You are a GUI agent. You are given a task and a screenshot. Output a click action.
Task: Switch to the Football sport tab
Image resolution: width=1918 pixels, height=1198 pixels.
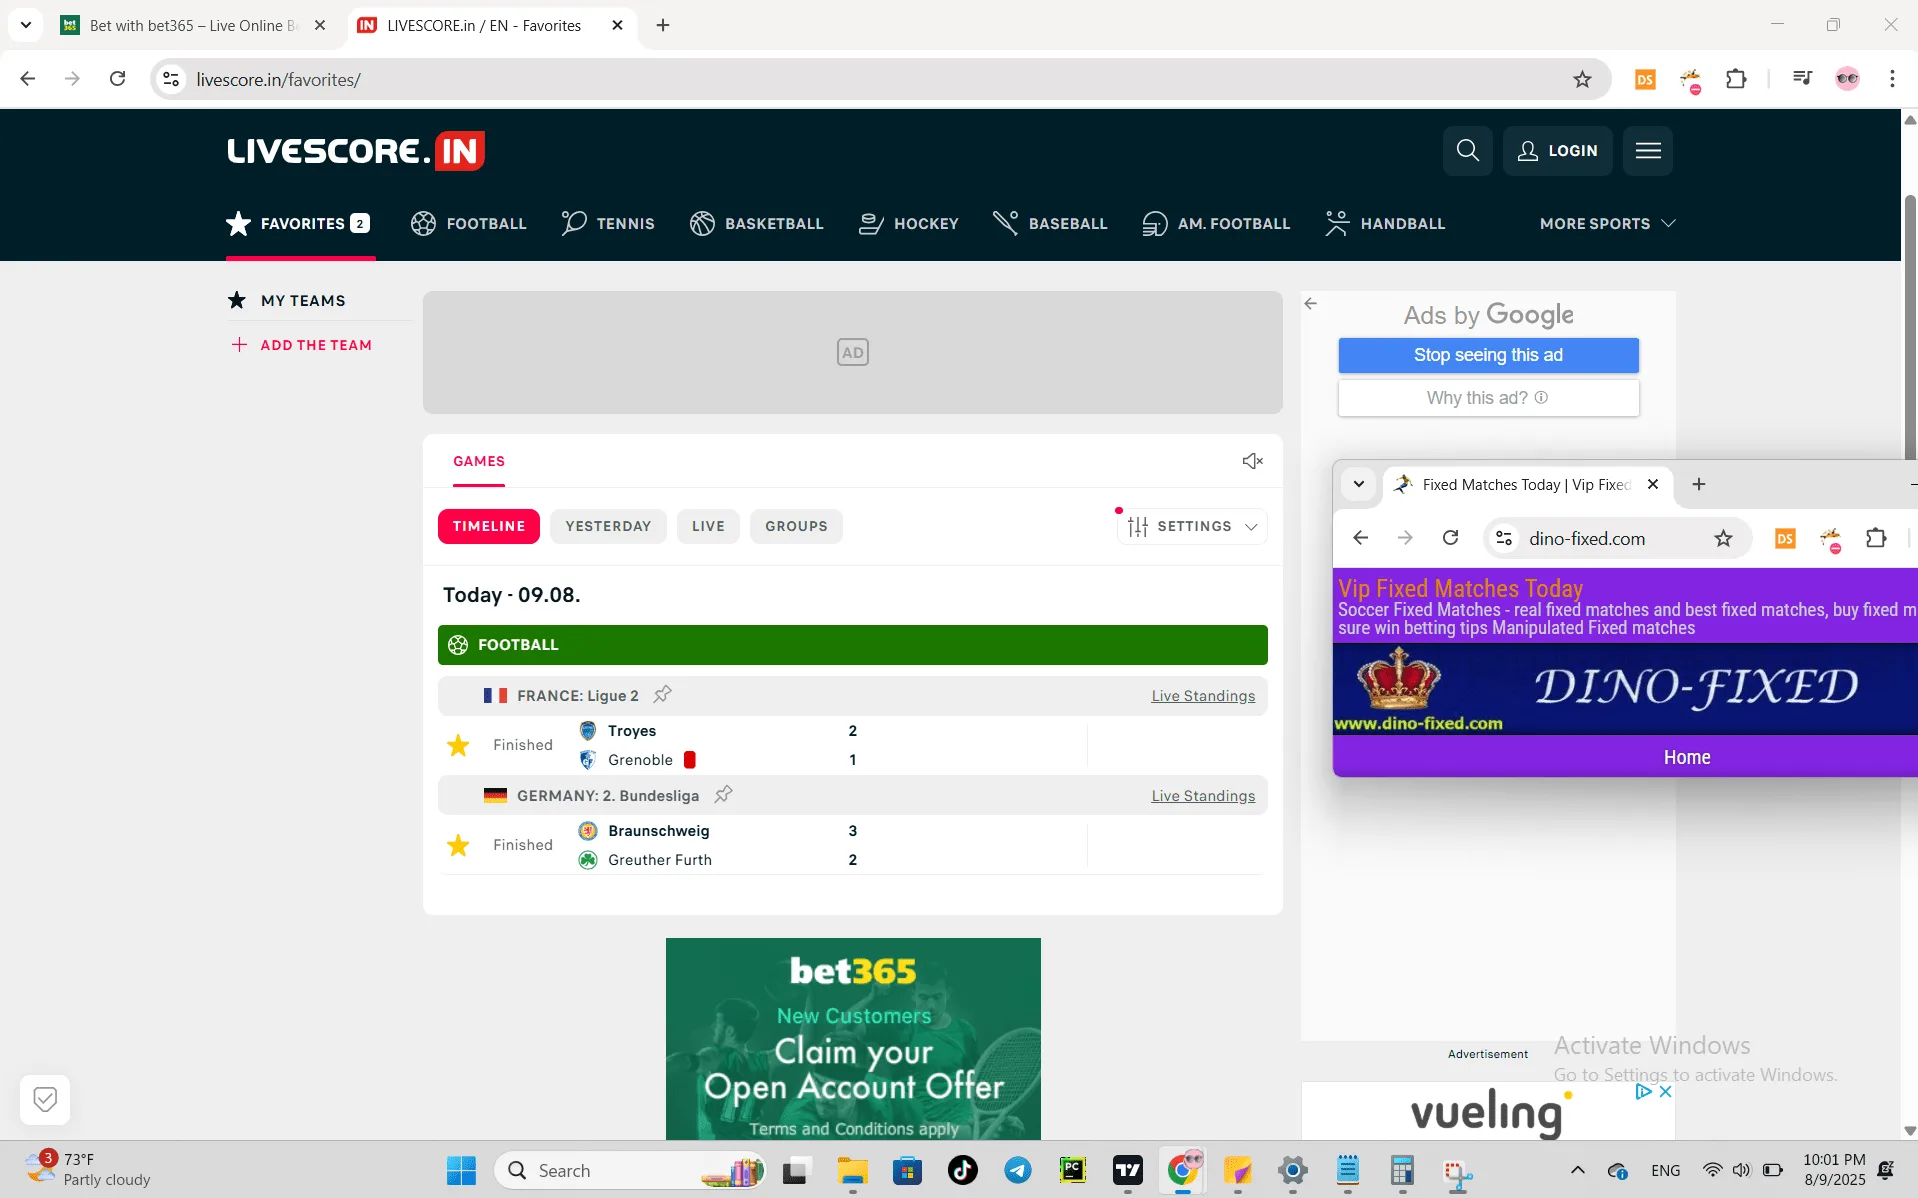tap(468, 224)
